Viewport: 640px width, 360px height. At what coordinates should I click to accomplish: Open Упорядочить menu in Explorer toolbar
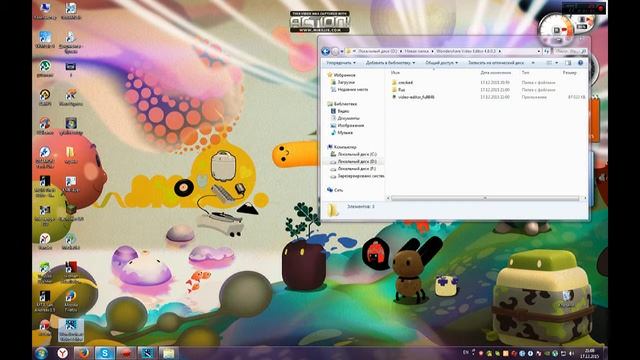tap(341, 63)
